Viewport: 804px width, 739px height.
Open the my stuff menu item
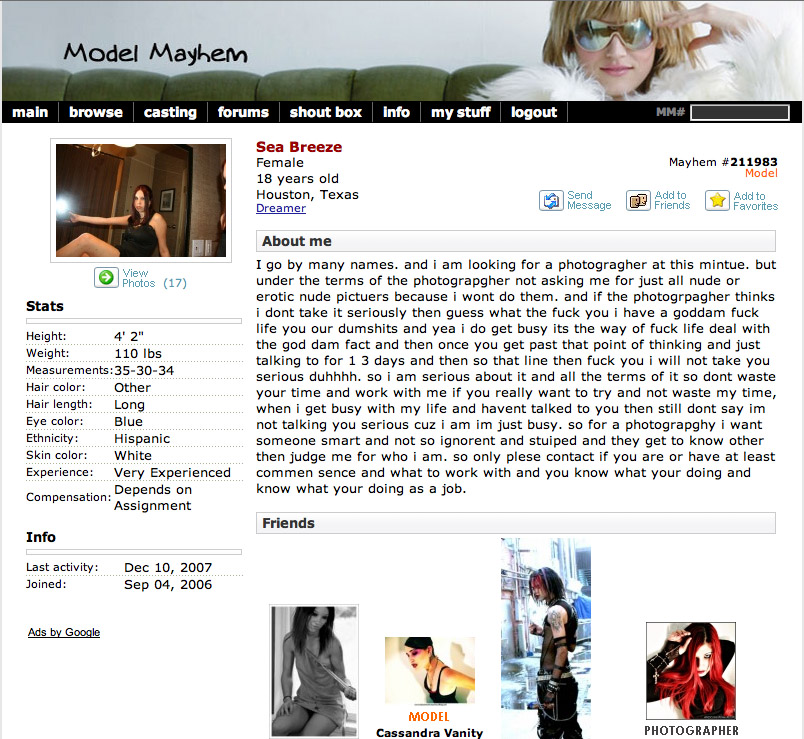(460, 112)
